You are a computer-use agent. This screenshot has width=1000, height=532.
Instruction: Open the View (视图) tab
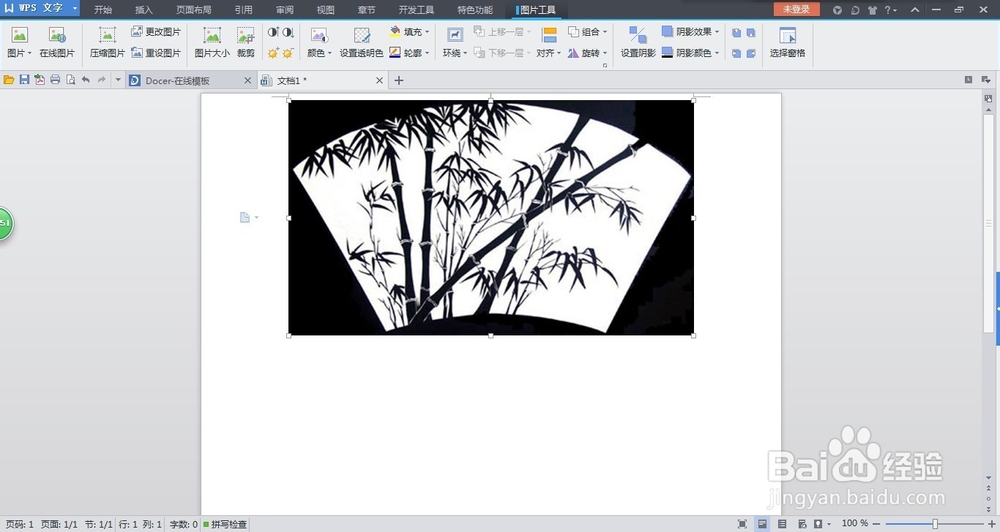click(325, 10)
